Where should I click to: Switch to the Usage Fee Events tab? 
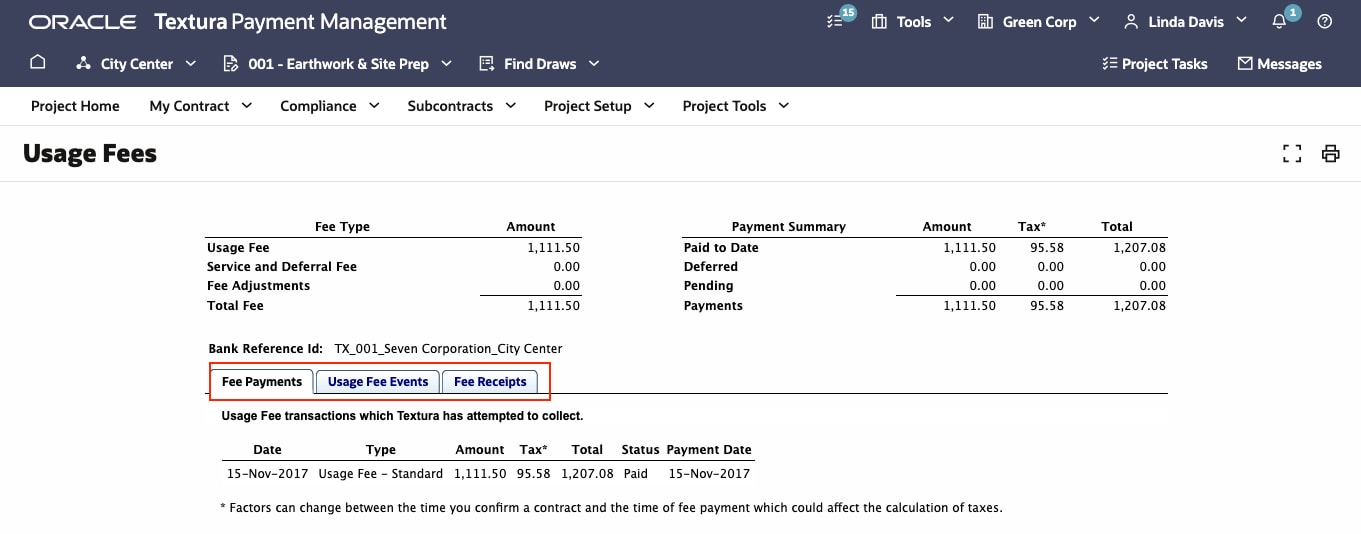[x=378, y=382]
